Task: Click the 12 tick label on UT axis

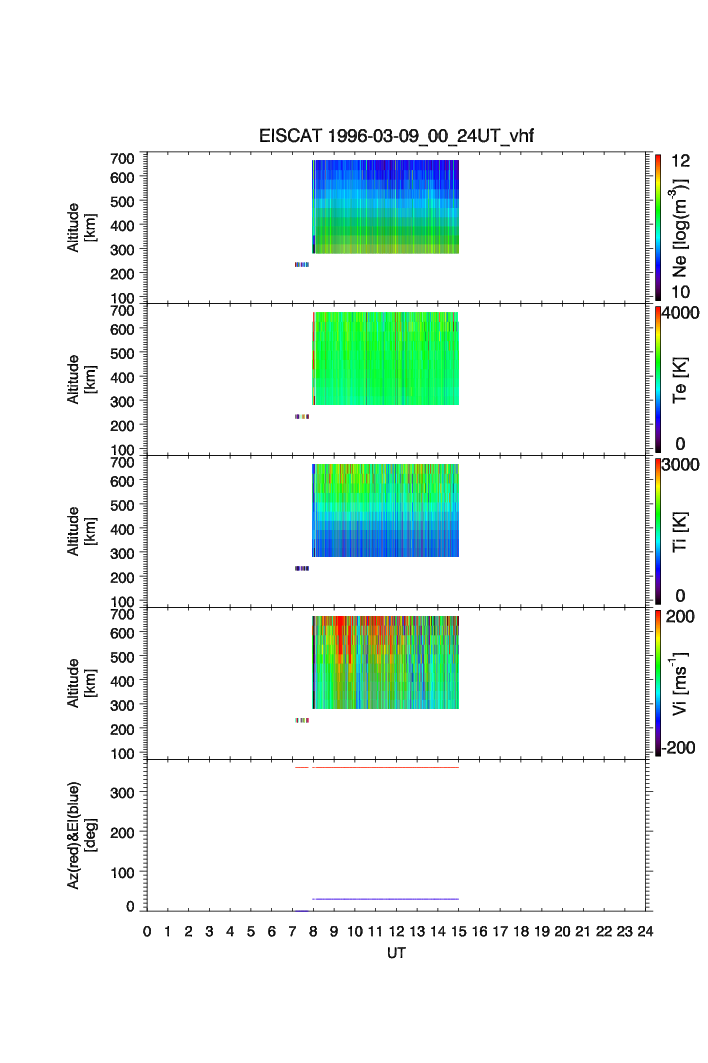Action: pyautogui.click(x=396, y=931)
